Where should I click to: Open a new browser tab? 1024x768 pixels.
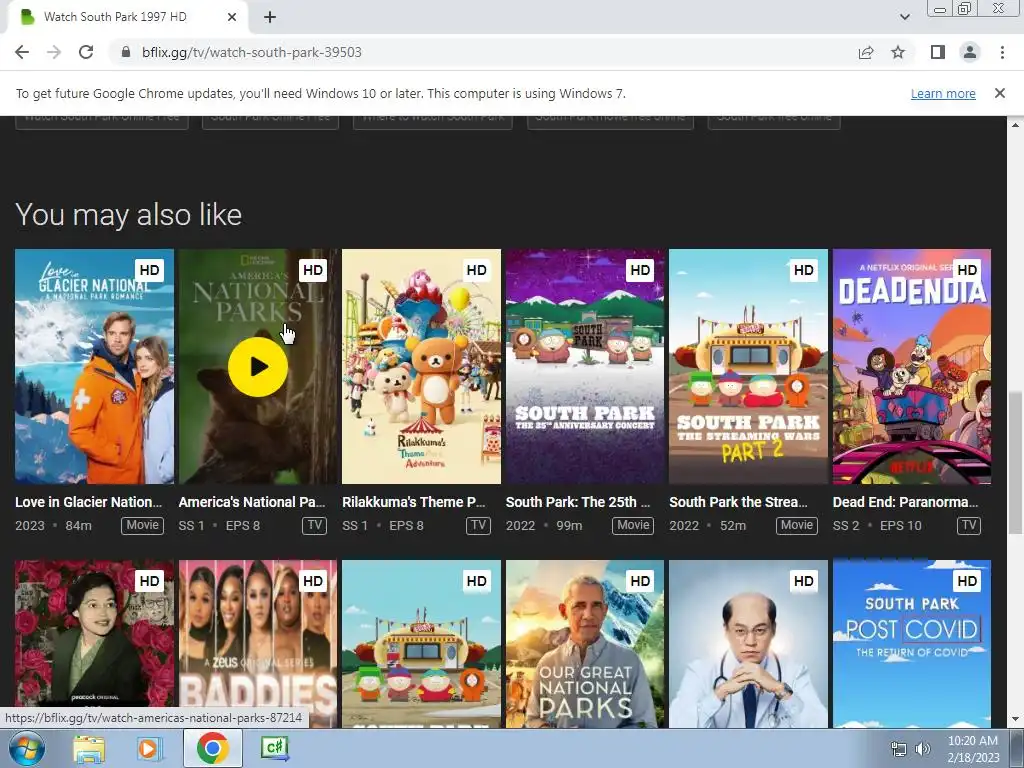tap(270, 17)
